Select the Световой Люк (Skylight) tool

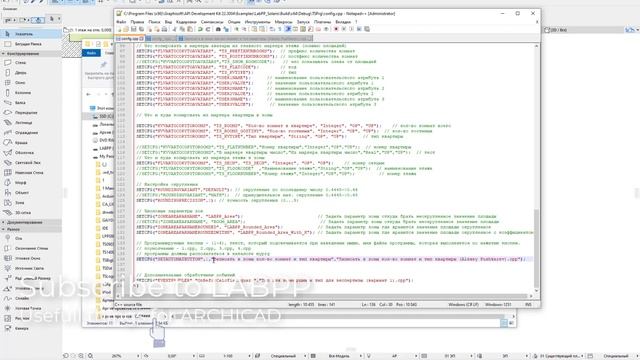31,163
